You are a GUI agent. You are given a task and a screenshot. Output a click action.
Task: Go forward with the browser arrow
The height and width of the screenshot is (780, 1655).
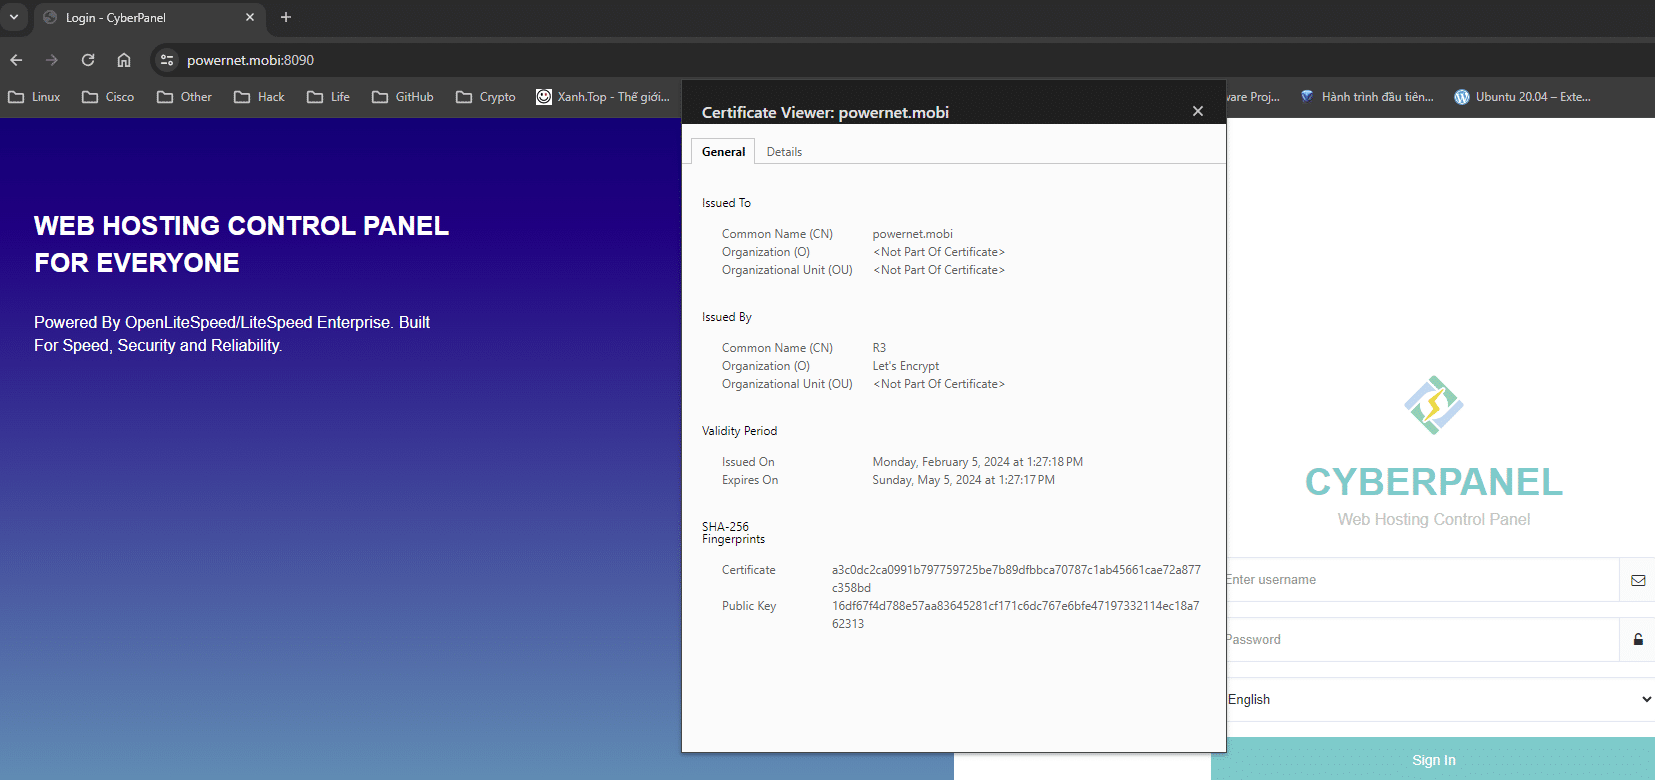[x=52, y=60]
